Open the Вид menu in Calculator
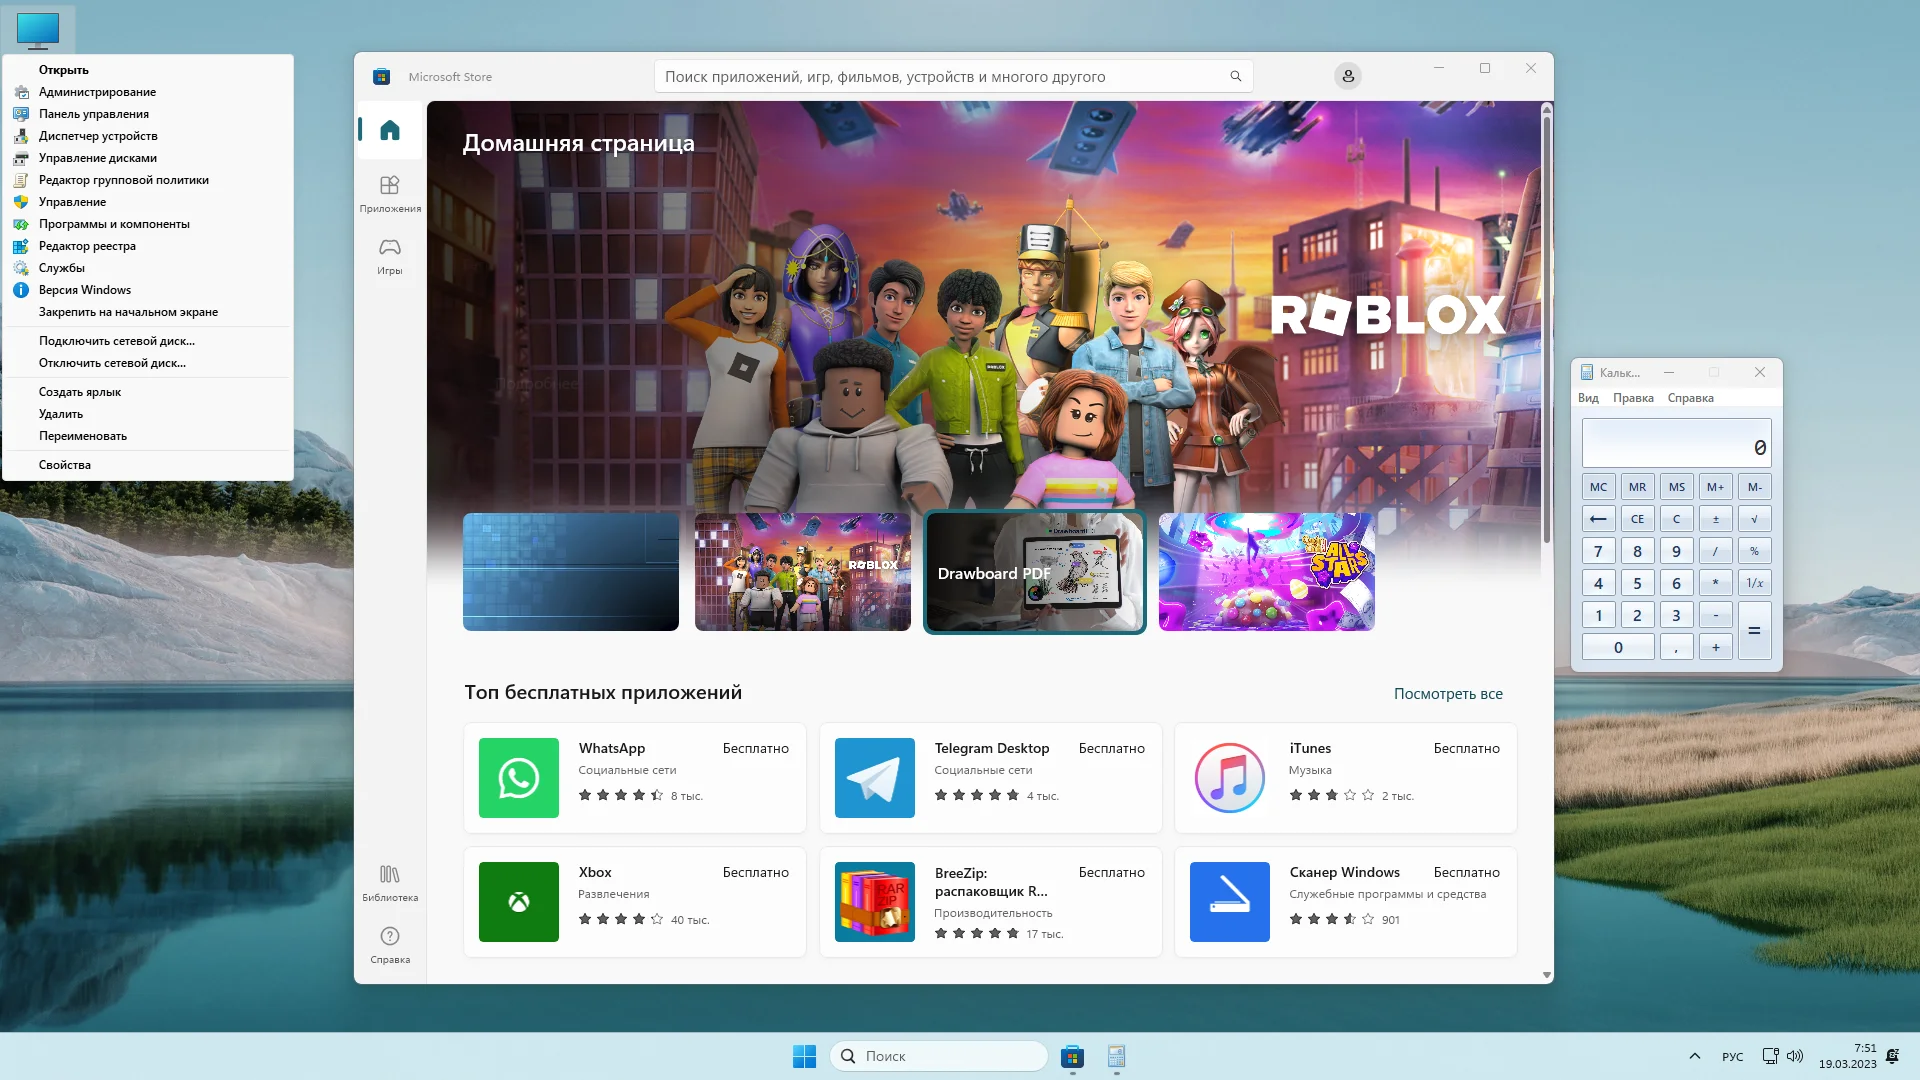 coord(1588,398)
